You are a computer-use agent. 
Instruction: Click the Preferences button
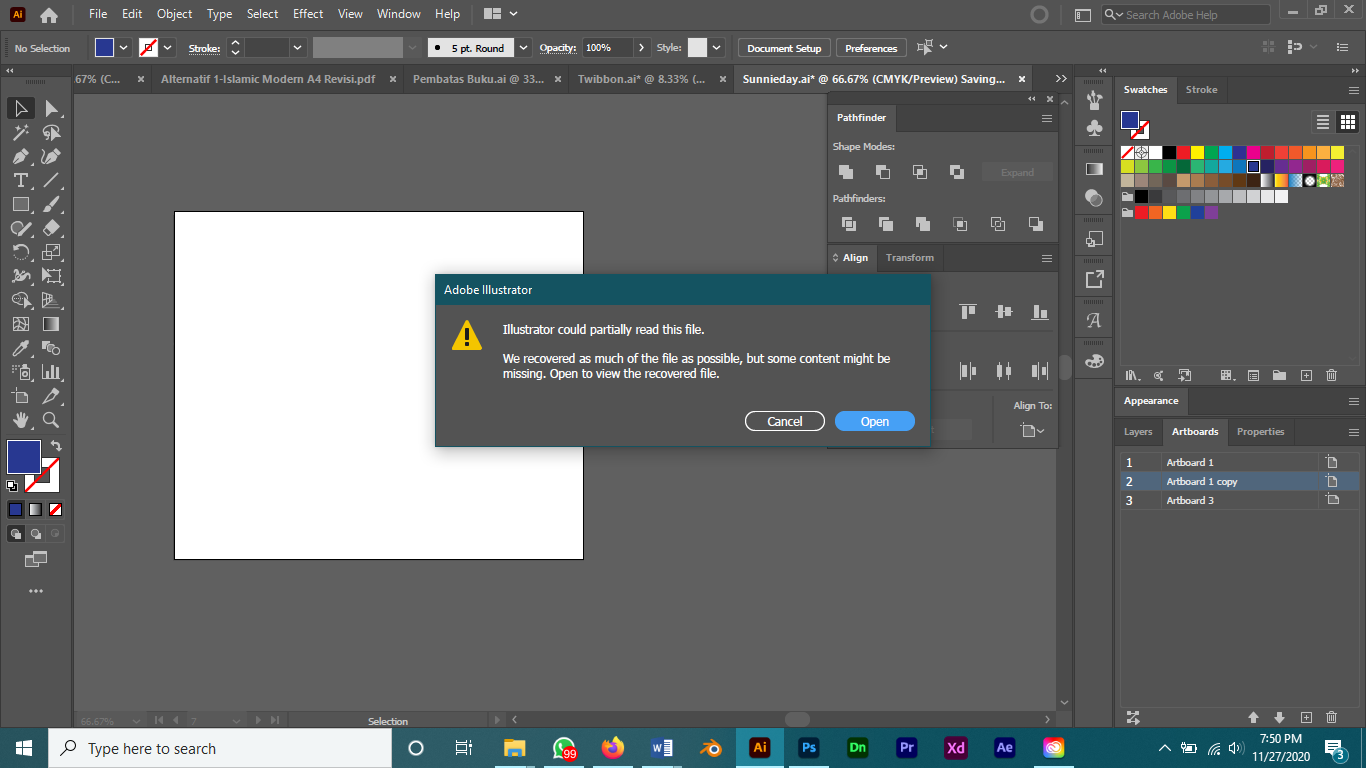pyautogui.click(x=871, y=48)
